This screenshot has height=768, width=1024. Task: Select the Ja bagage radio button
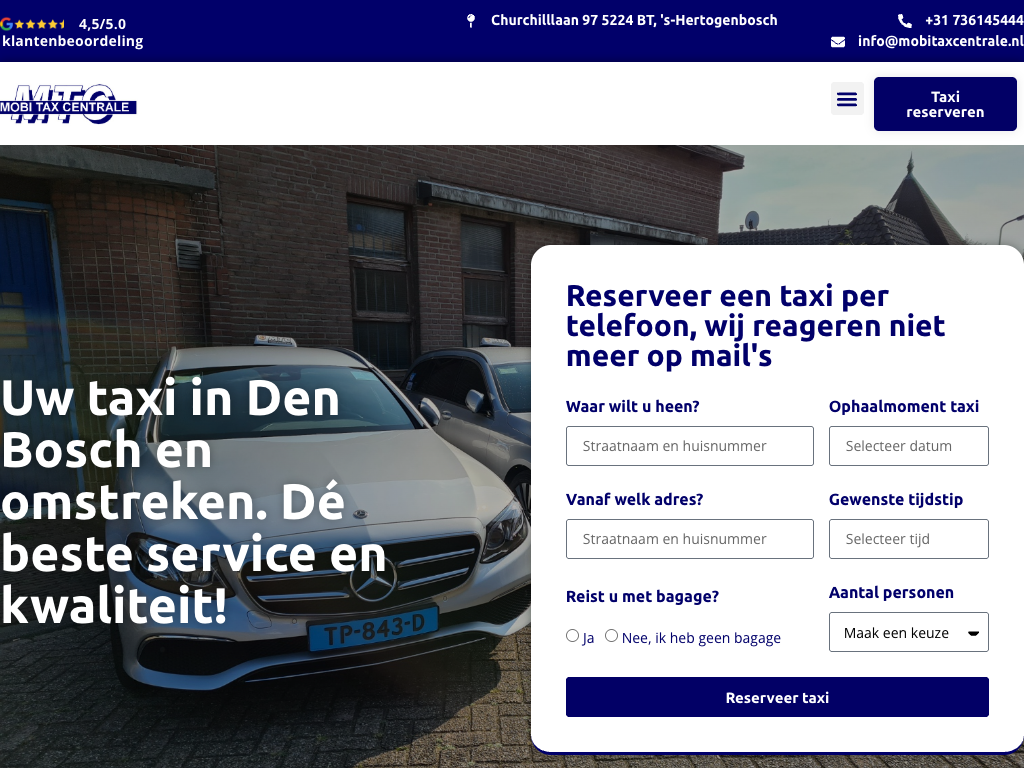tap(573, 635)
